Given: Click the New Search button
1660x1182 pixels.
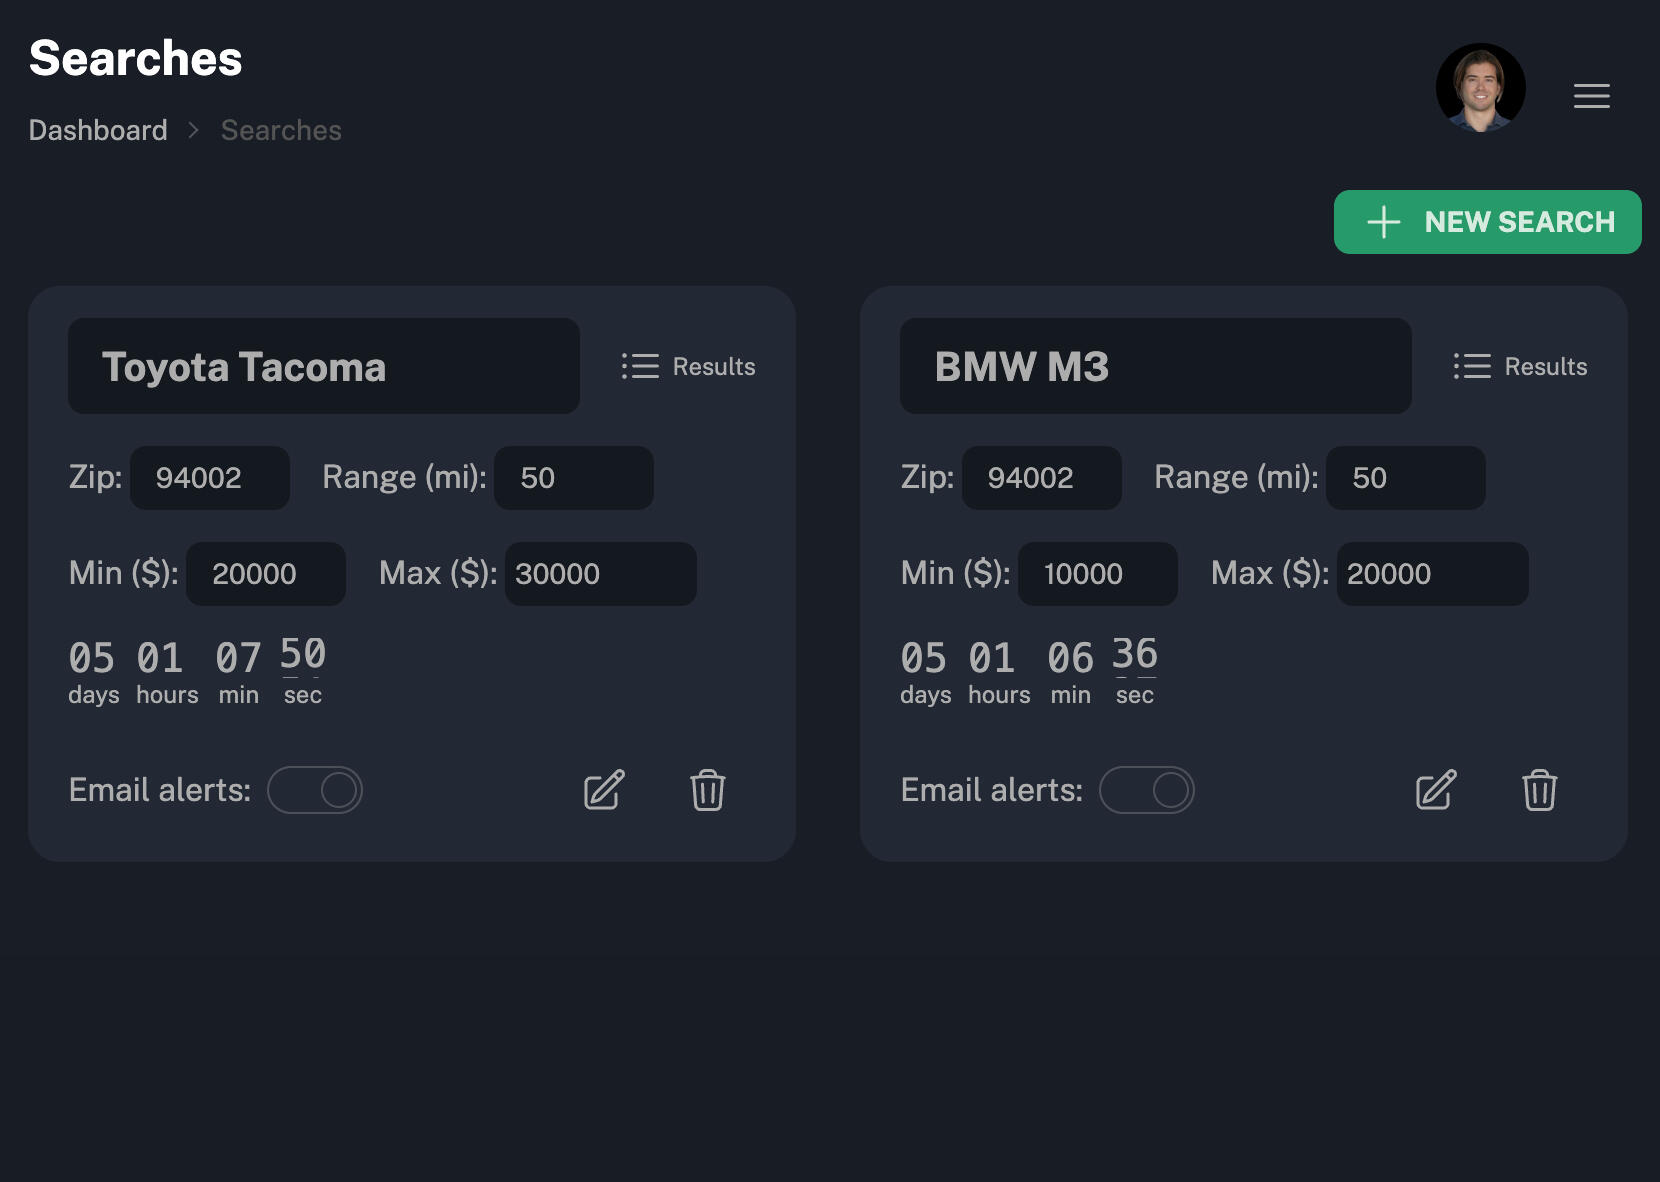Looking at the screenshot, I should (1487, 222).
